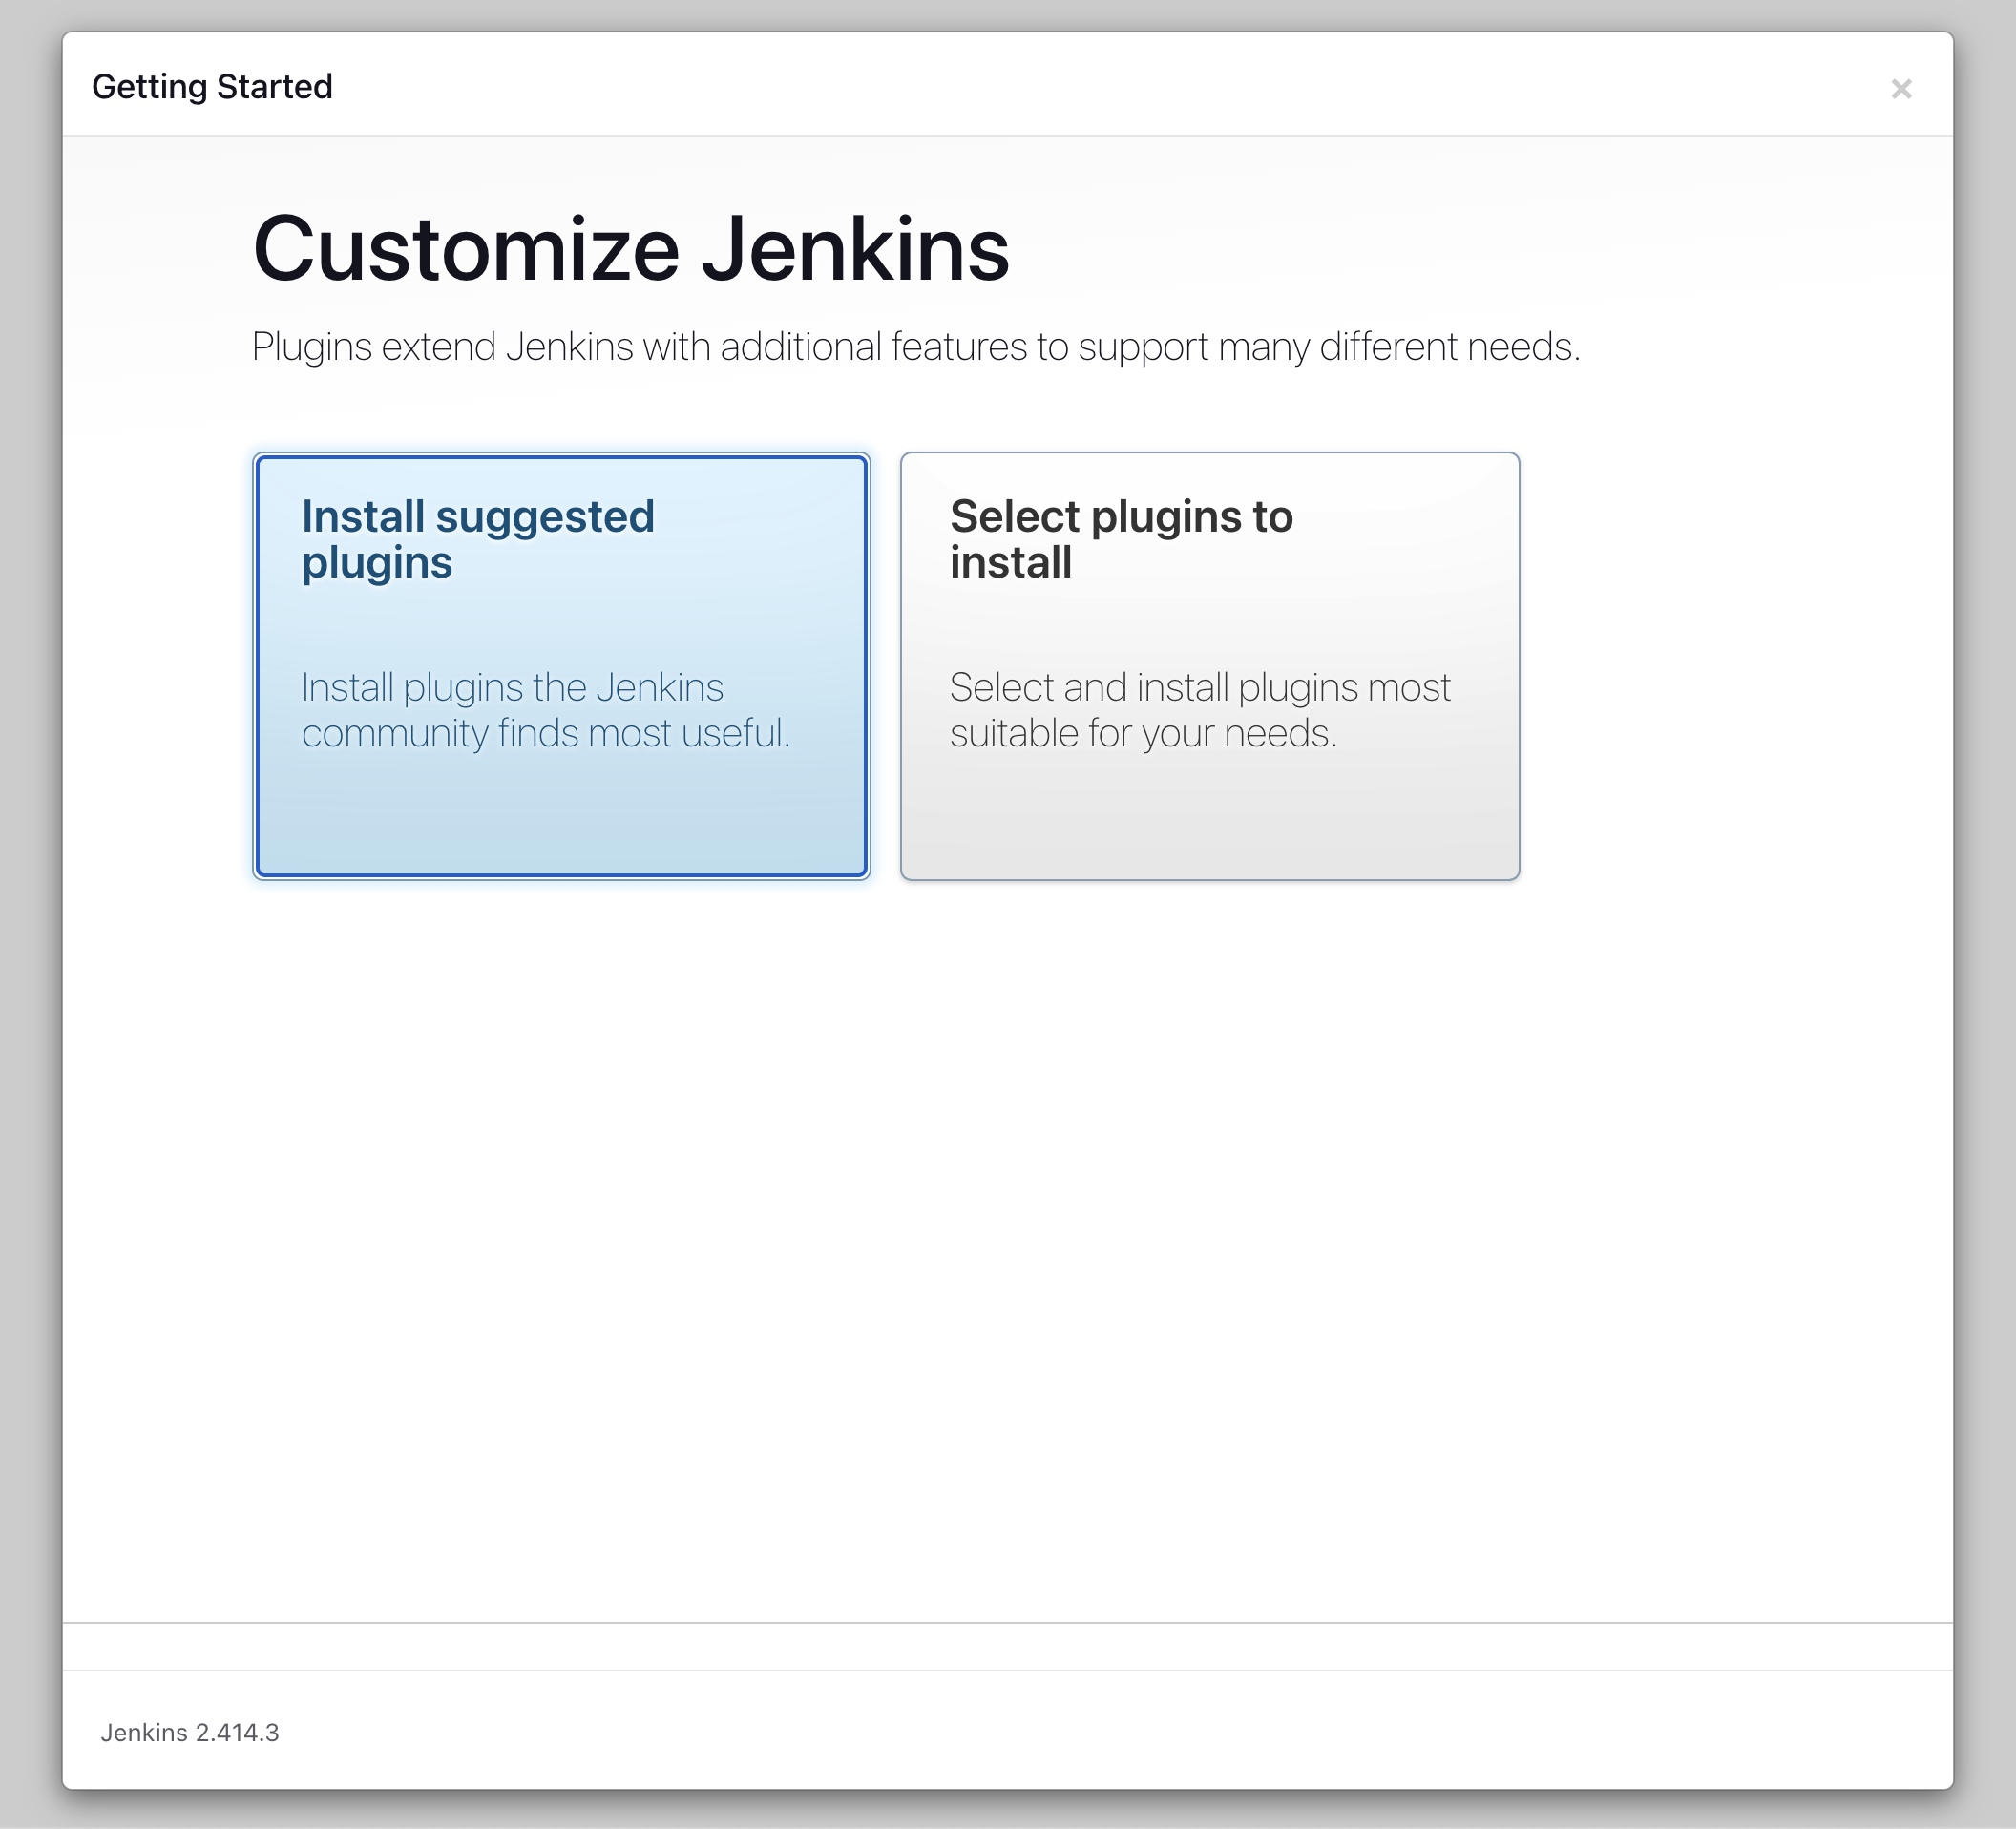Image resolution: width=2016 pixels, height=1829 pixels.
Task: Click the Jenkins 2.414.3 version label
Action: [x=189, y=1732]
